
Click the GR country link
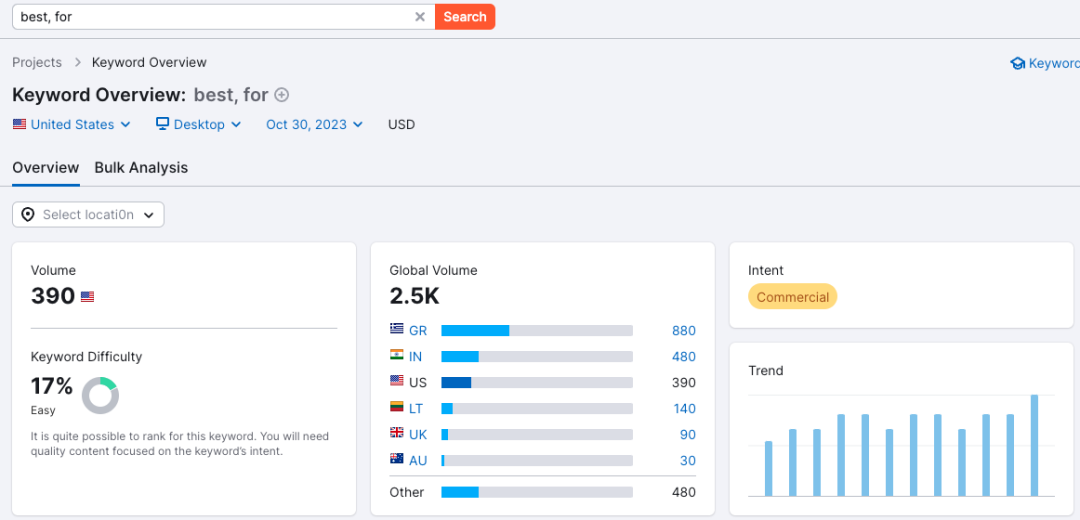tap(417, 331)
